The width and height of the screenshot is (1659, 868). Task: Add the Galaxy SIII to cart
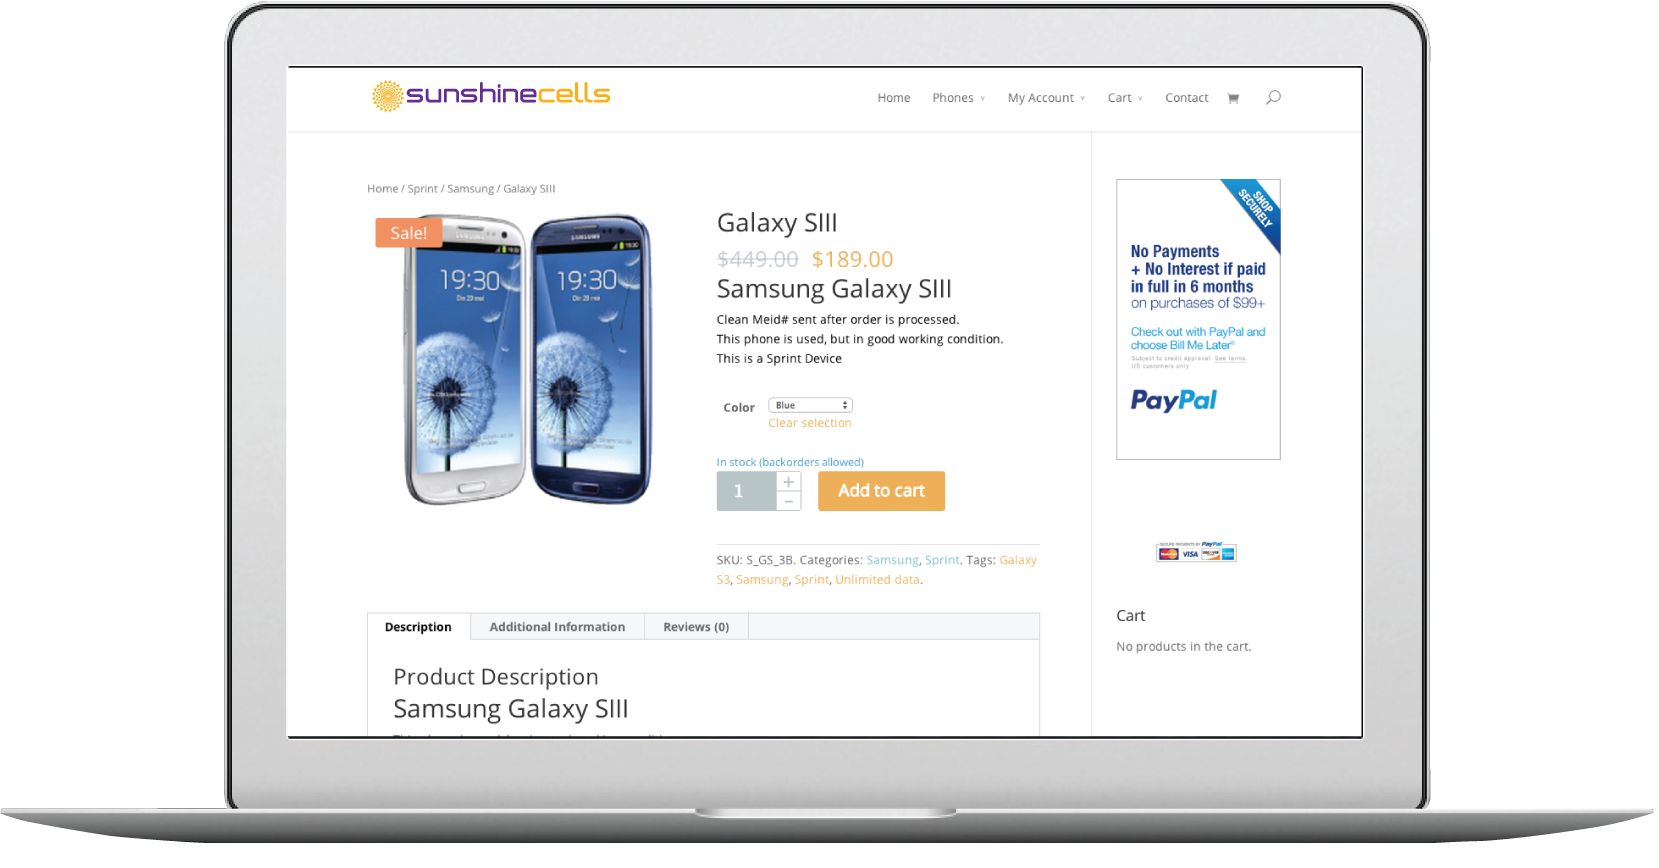point(881,491)
